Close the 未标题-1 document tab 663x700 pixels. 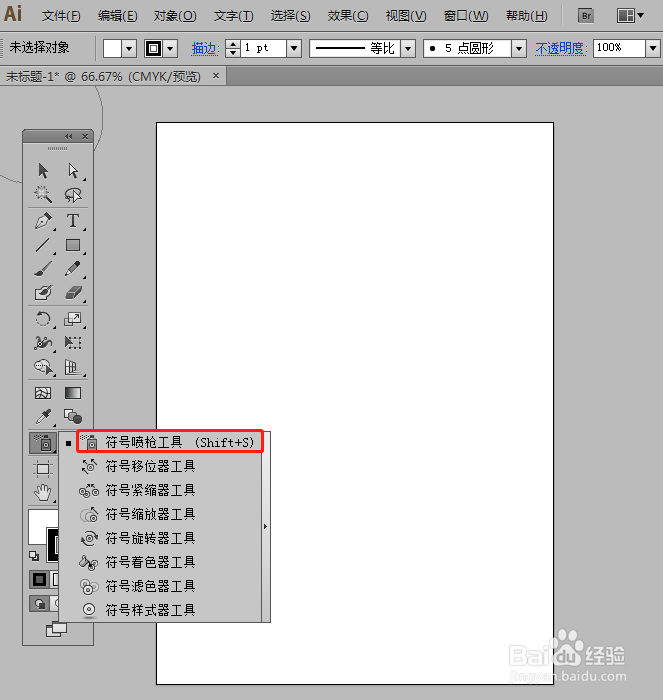[216, 76]
